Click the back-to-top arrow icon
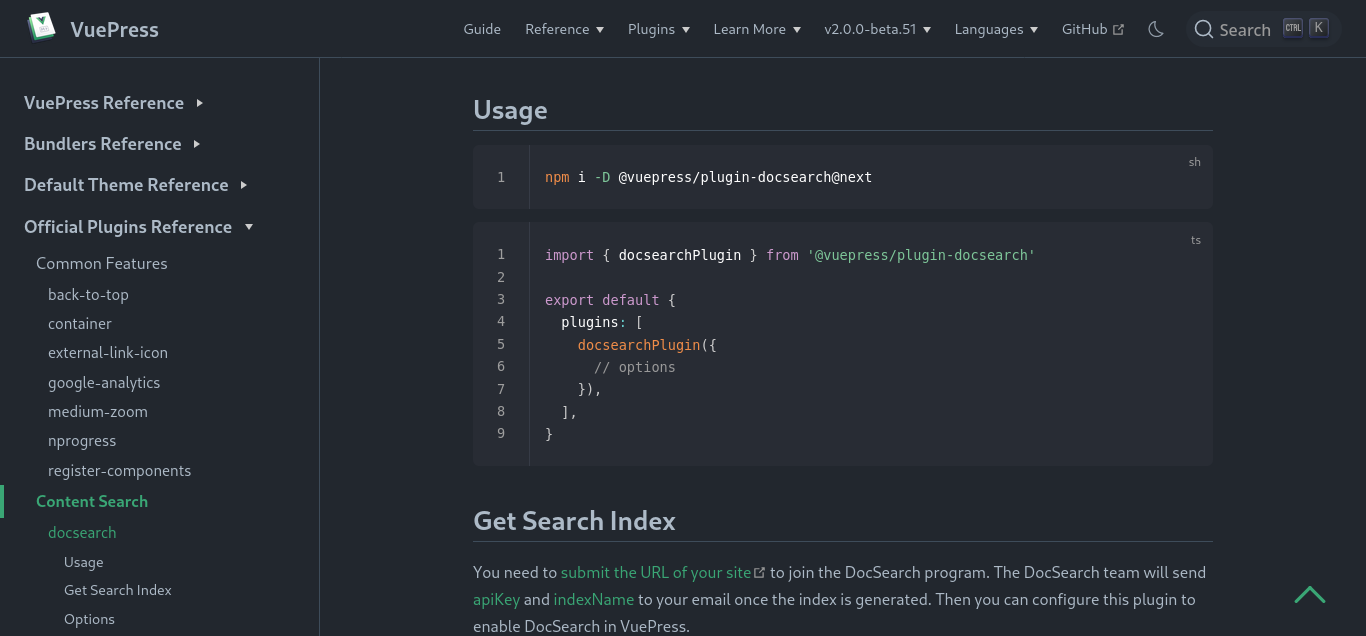This screenshot has height=636, width=1366. click(x=1310, y=594)
